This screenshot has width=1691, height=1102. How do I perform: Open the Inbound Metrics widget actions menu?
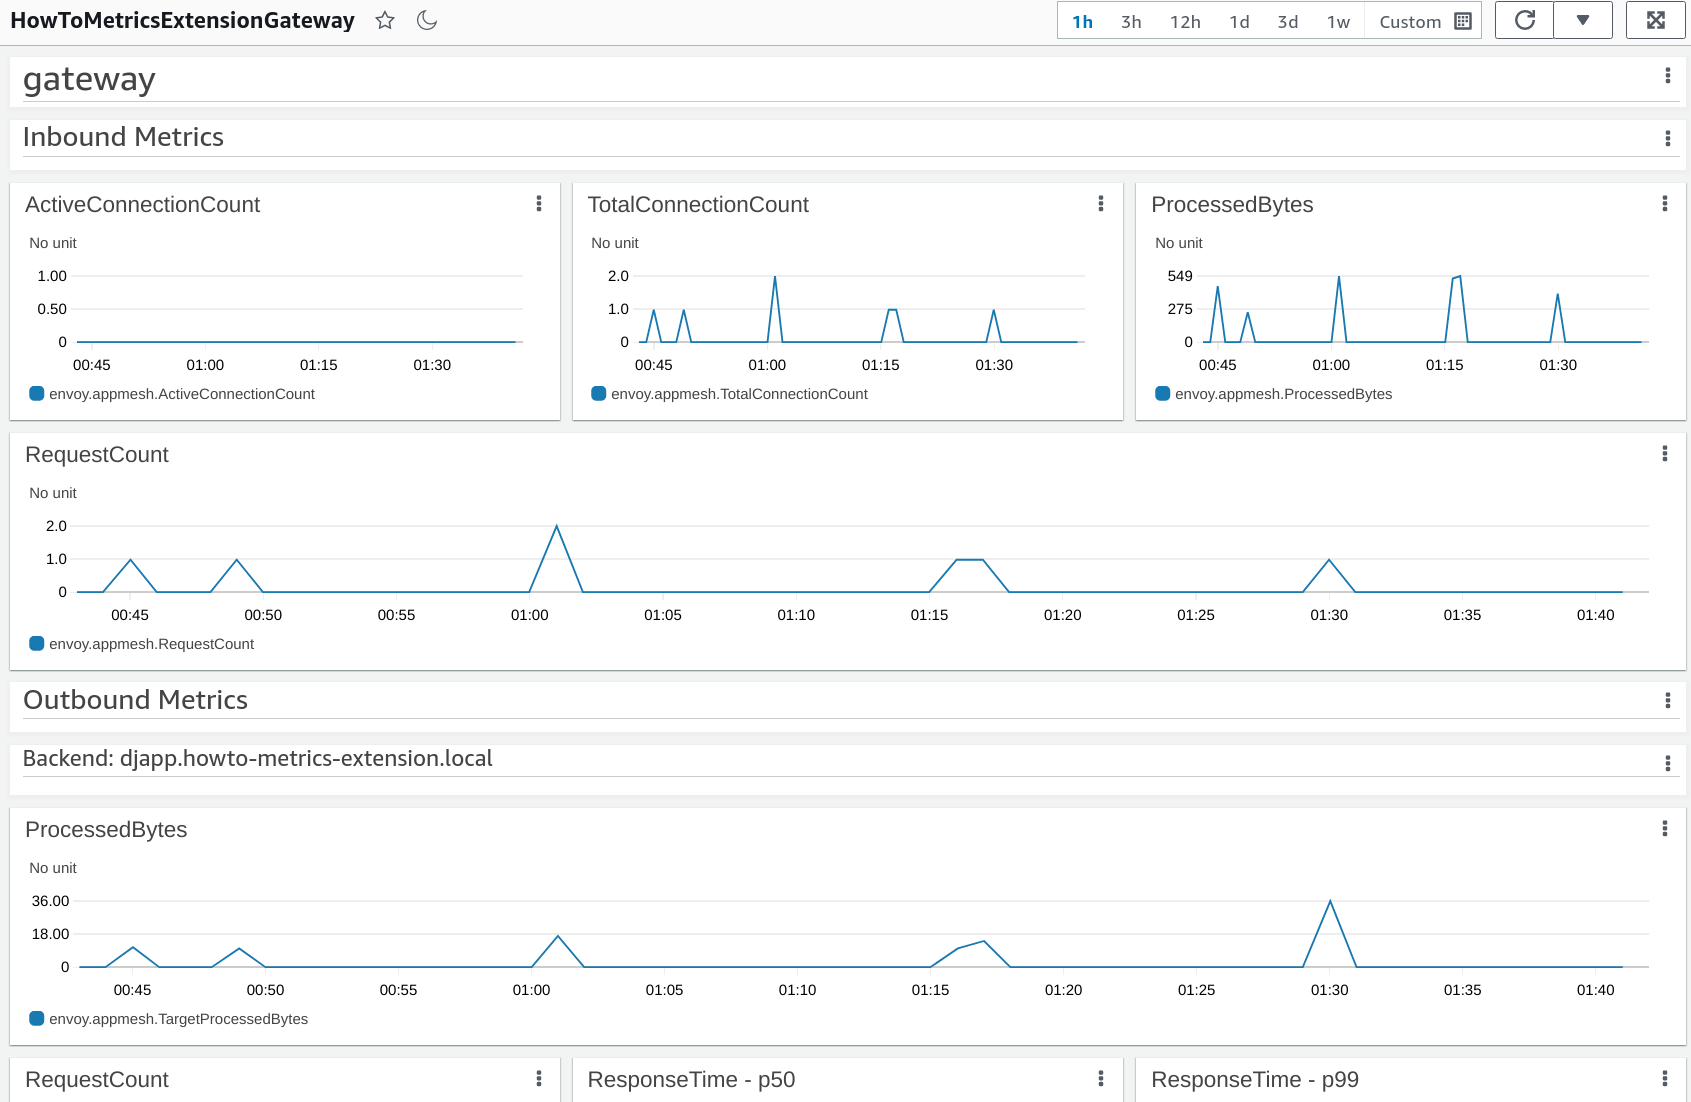tap(1667, 139)
